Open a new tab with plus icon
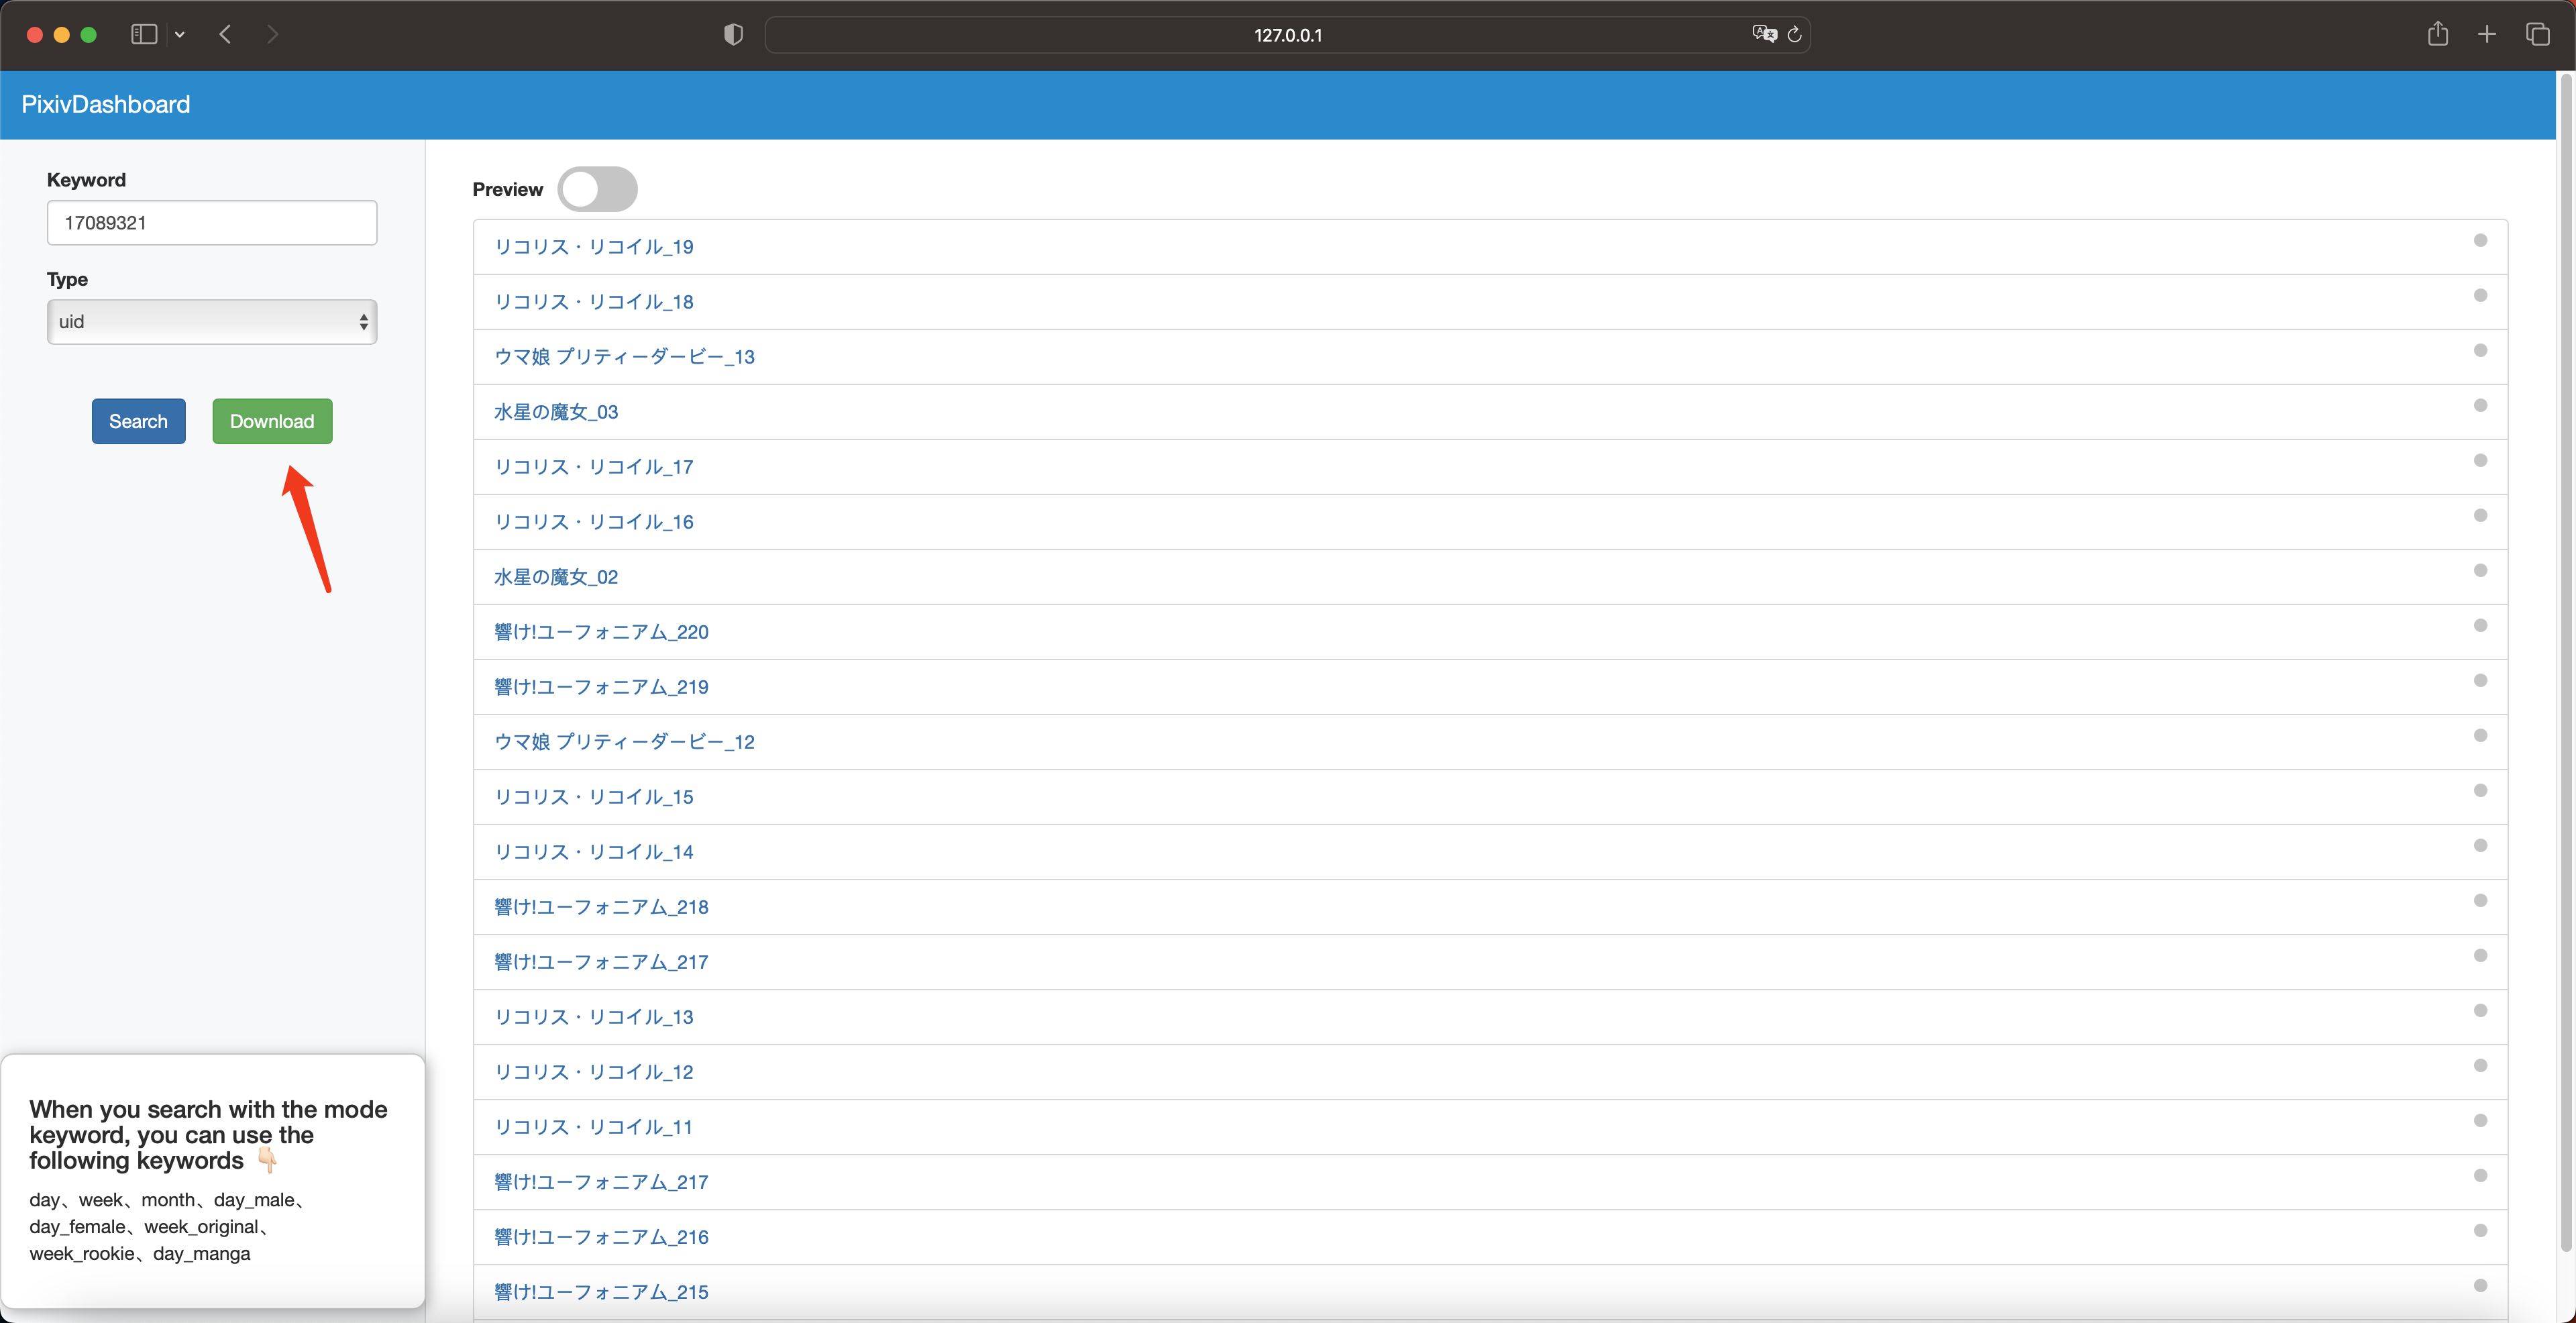Screen dimensions: 2576x1323 [2487, 34]
